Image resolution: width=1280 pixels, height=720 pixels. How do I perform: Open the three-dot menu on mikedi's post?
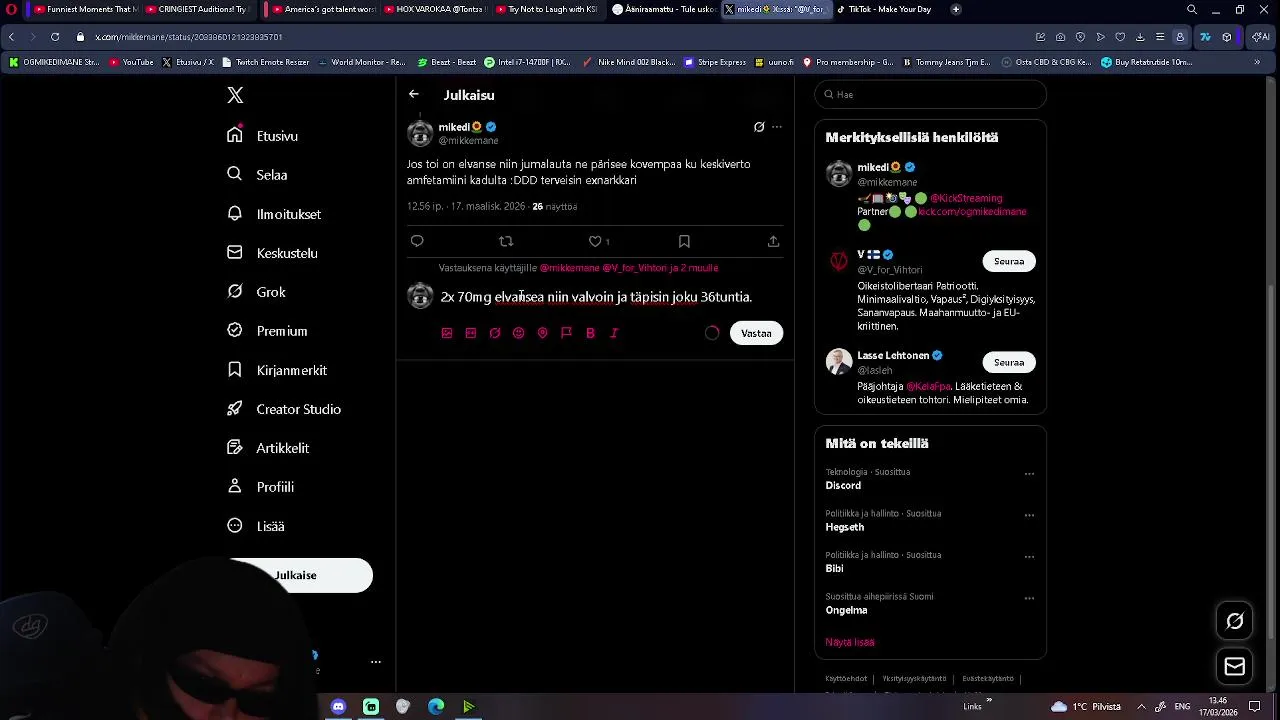pyautogui.click(x=777, y=127)
